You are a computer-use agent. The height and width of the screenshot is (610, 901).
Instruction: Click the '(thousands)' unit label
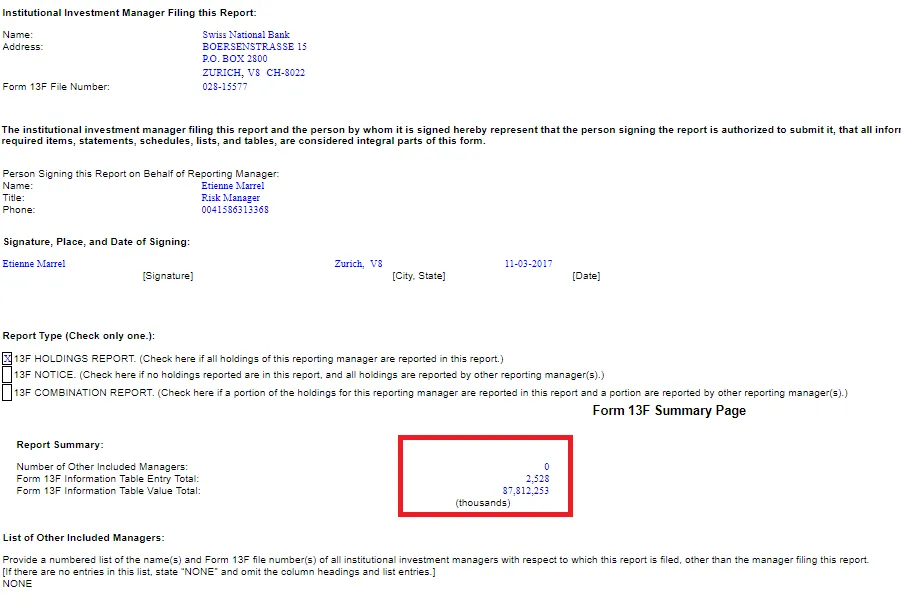(x=483, y=503)
